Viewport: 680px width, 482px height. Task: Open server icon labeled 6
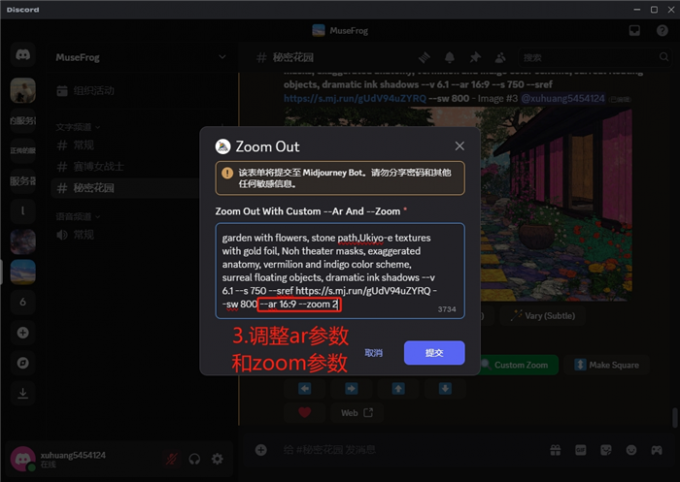(x=23, y=302)
